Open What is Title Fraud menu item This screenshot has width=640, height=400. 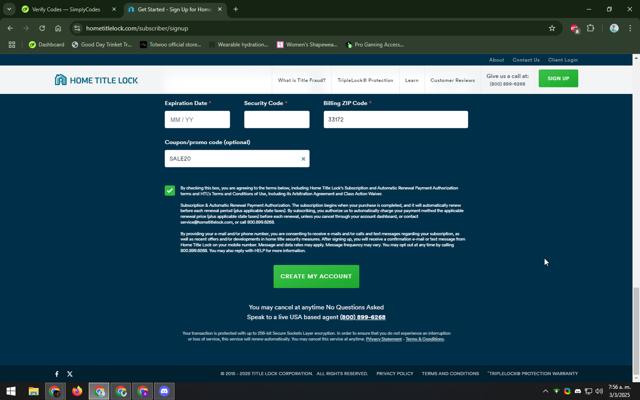pyautogui.click(x=302, y=80)
